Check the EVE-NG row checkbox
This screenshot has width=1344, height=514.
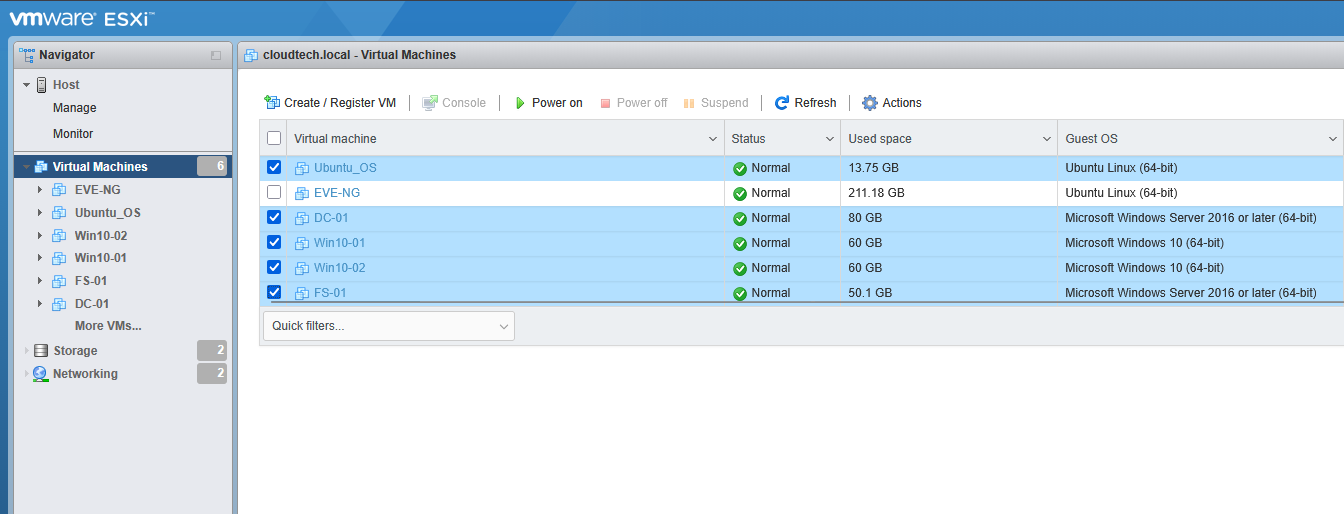(274, 192)
